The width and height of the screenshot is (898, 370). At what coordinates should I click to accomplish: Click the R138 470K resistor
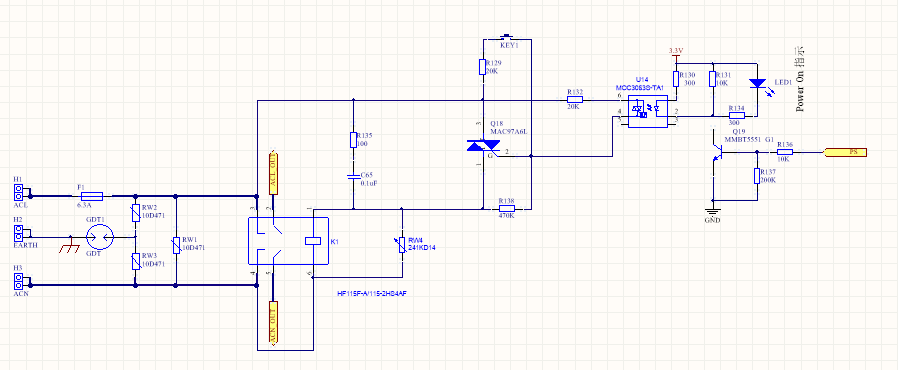click(507, 208)
